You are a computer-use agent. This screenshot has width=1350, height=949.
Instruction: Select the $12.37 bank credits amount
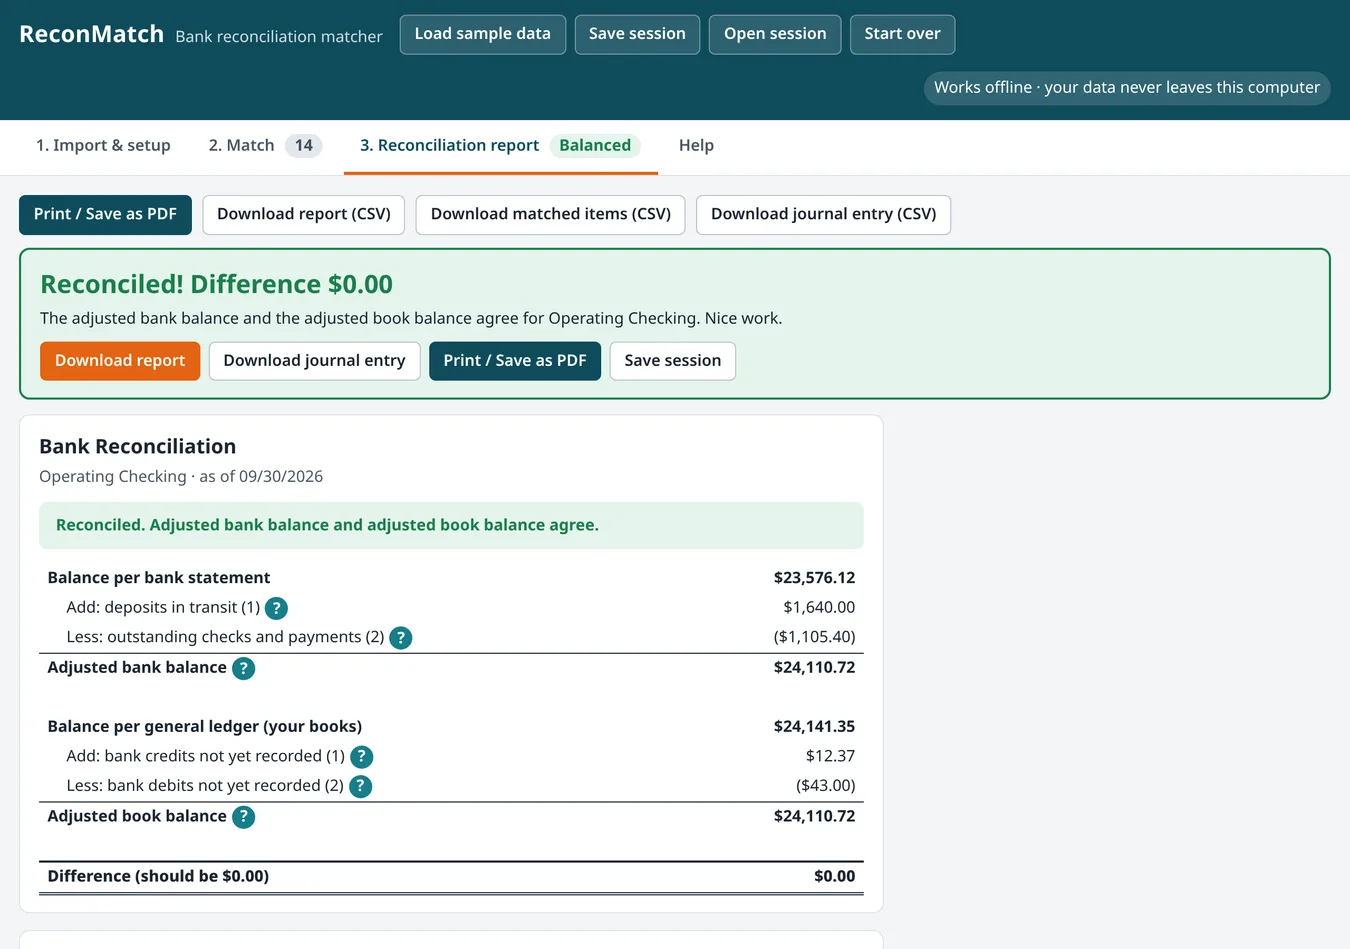[830, 757]
